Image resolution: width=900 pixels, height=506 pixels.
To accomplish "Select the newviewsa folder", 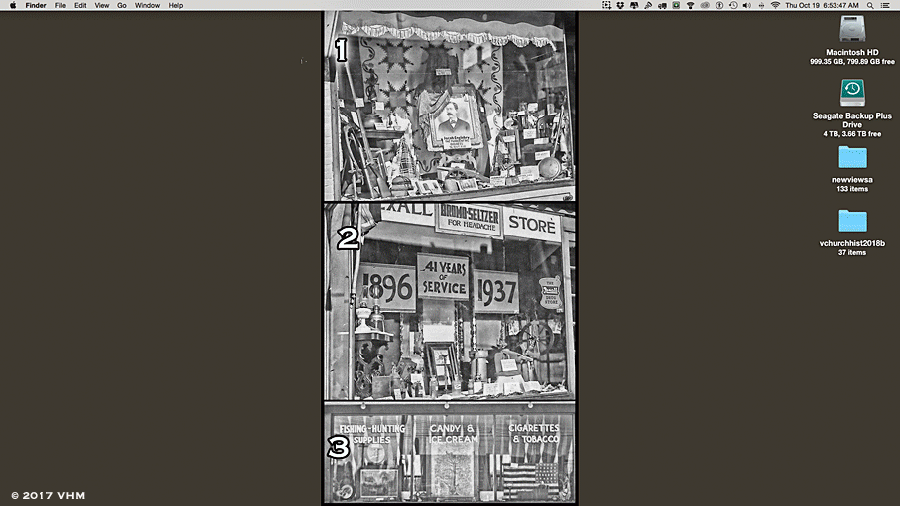I will point(852,157).
